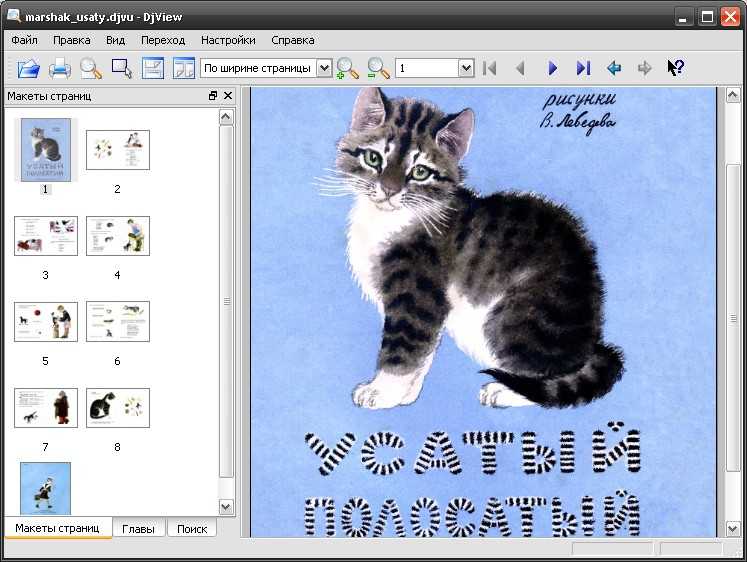Open the Настройки menu

coord(228,40)
